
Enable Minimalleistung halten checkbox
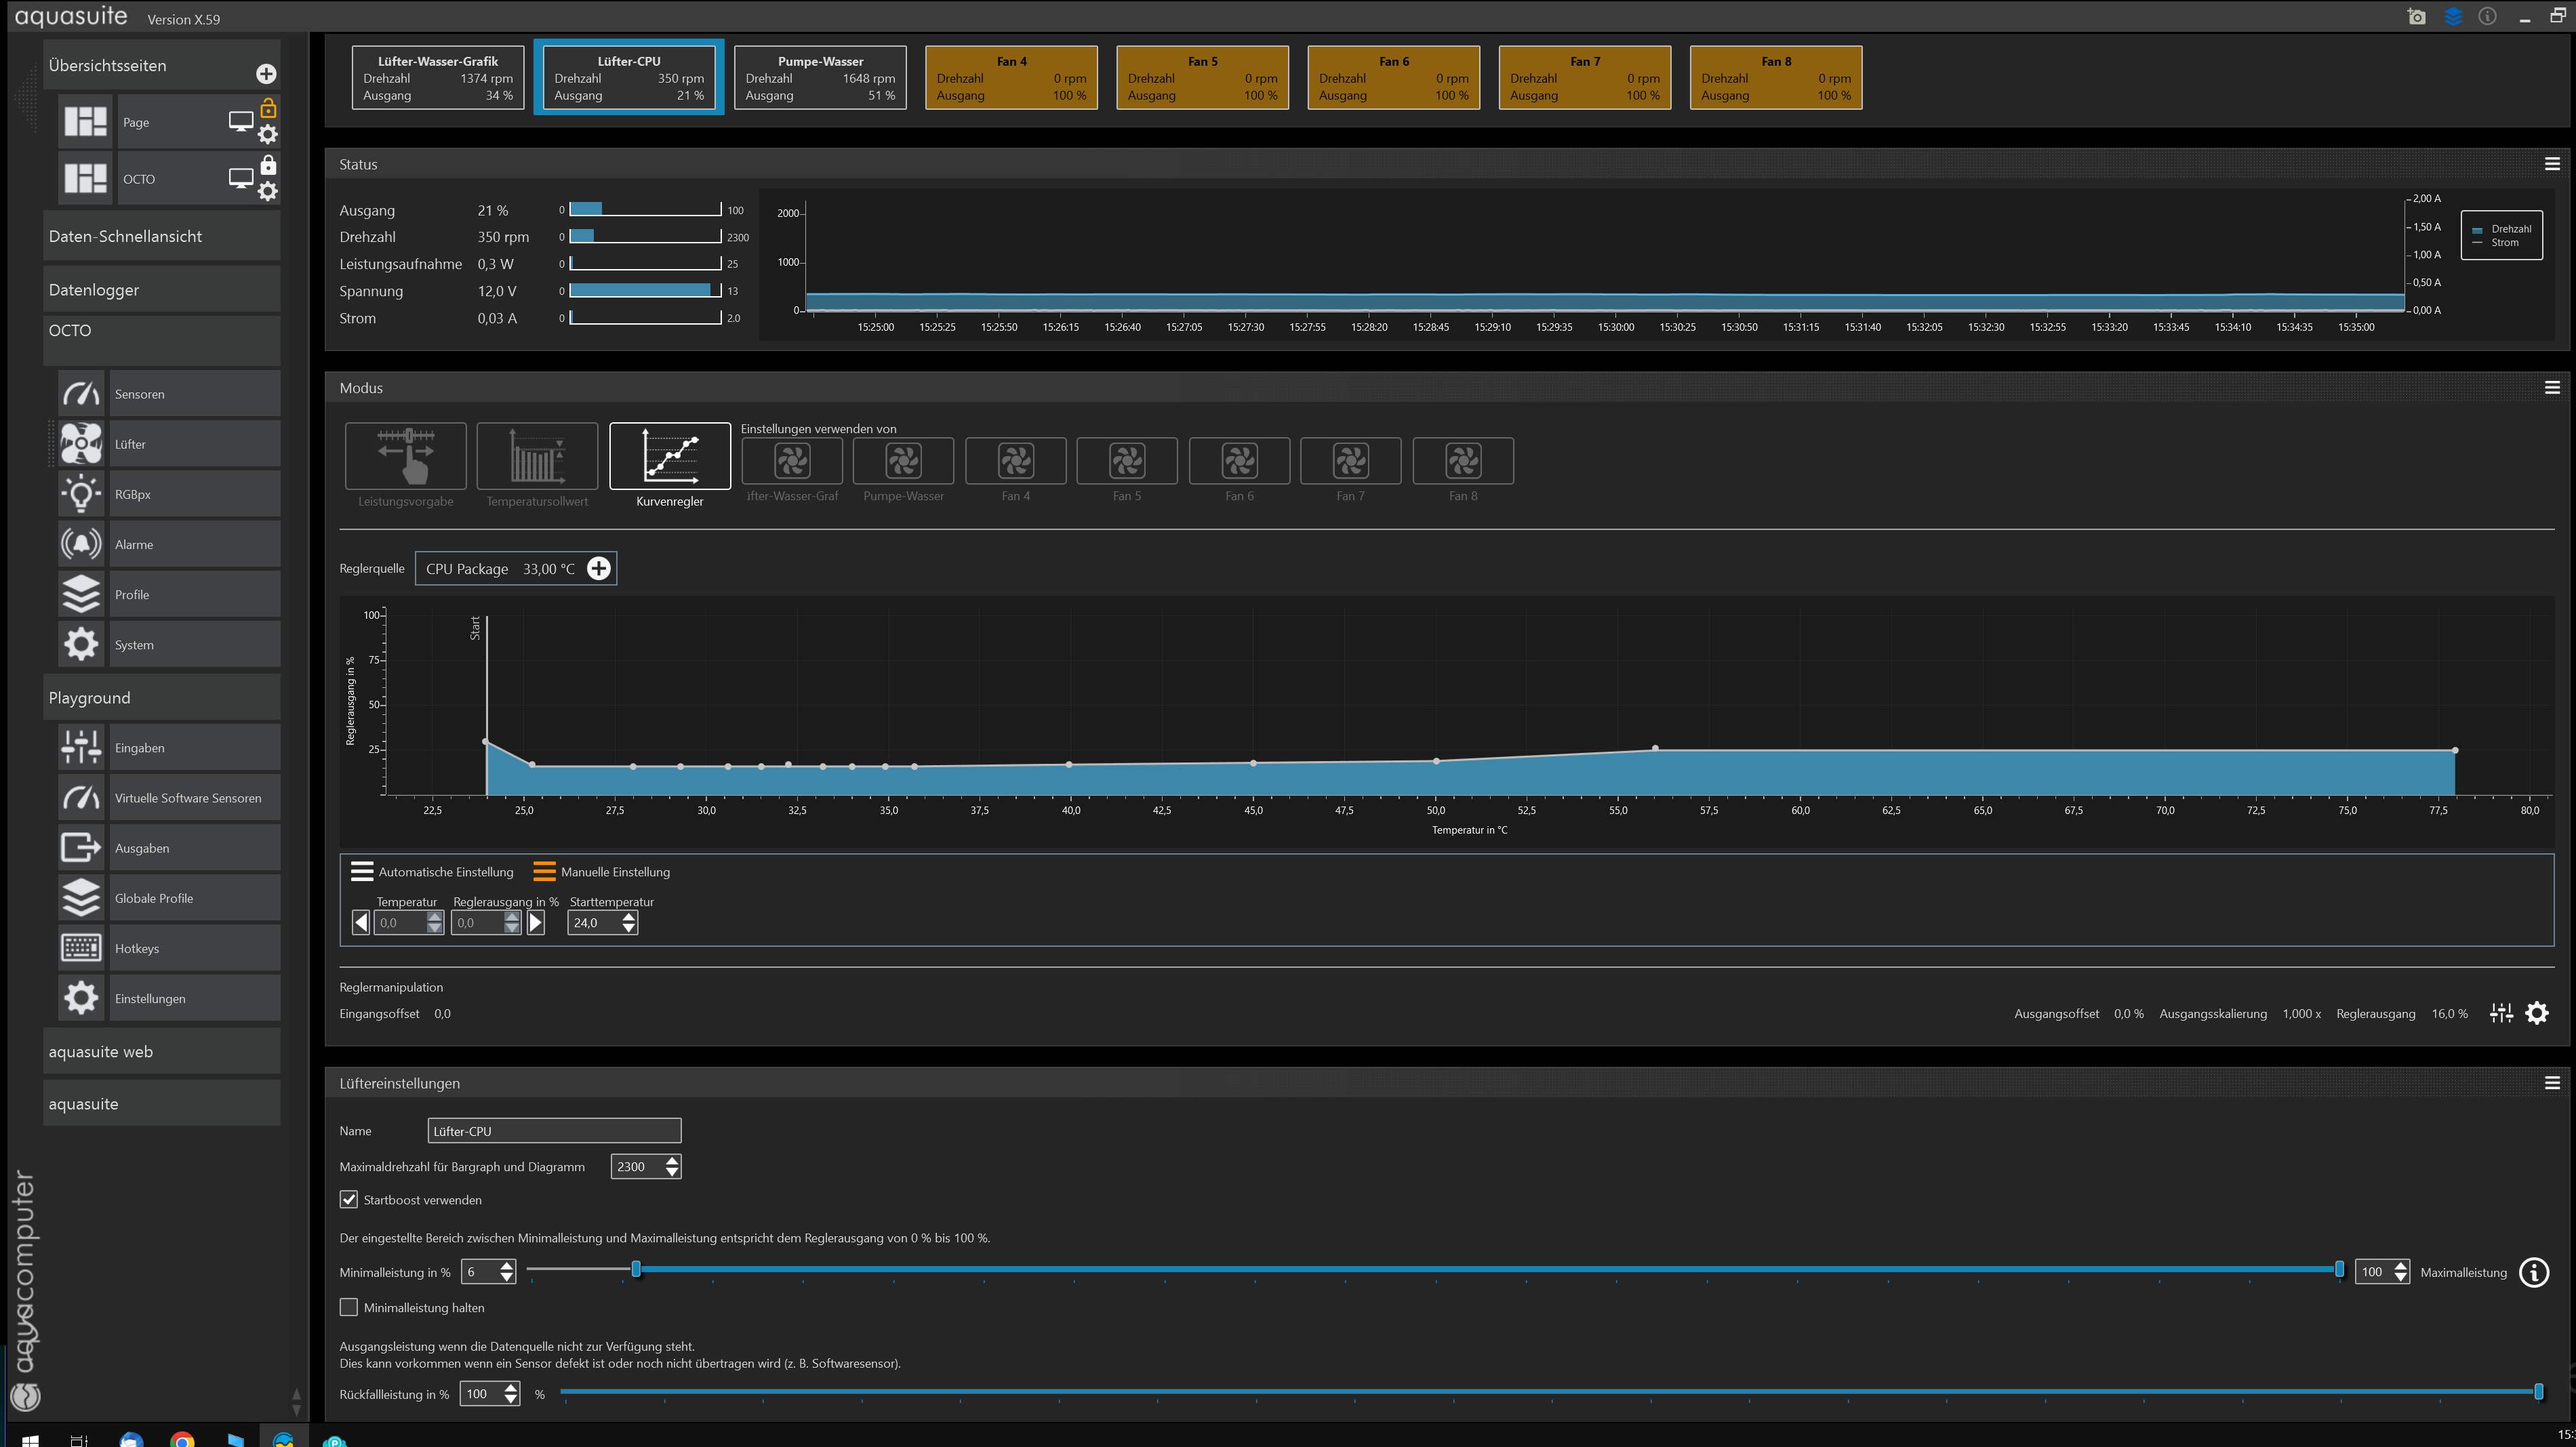tap(349, 1307)
